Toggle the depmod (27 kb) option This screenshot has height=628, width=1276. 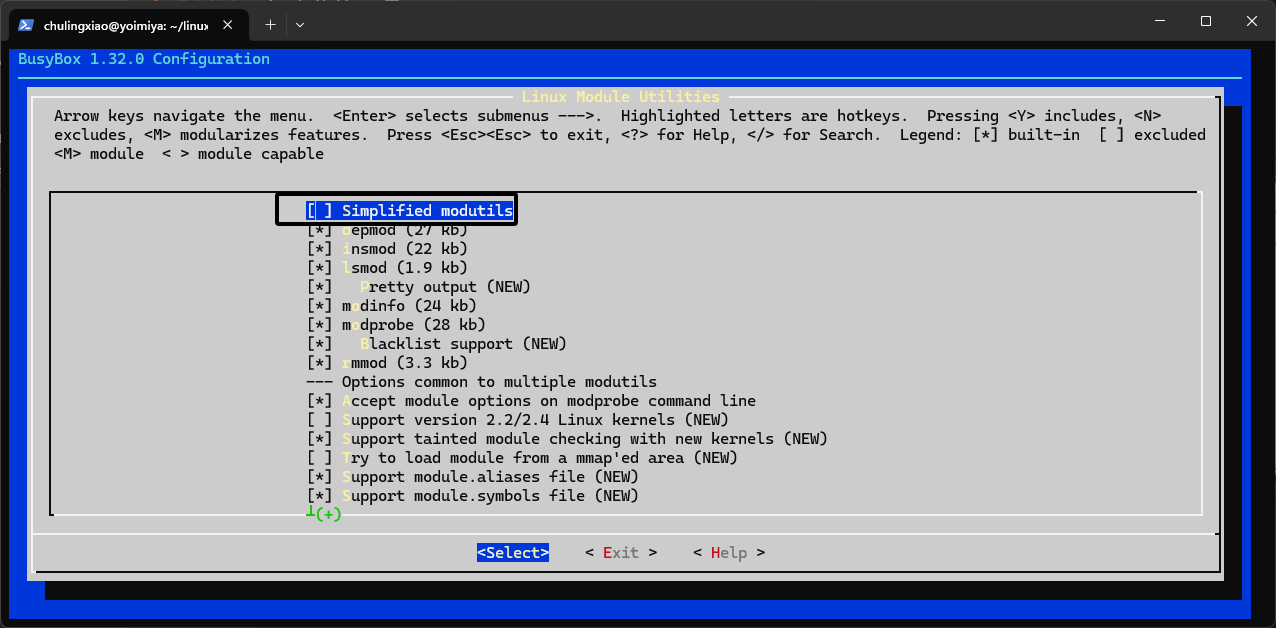click(x=387, y=230)
